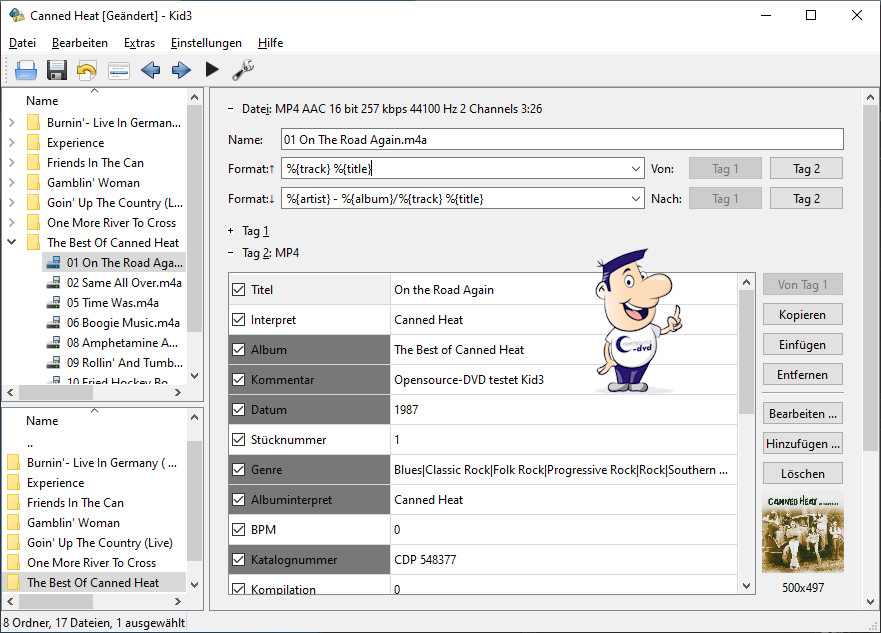This screenshot has height=633, width=881.
Task: Click the create playlist toolbar icon
Action: click(119, 70)
